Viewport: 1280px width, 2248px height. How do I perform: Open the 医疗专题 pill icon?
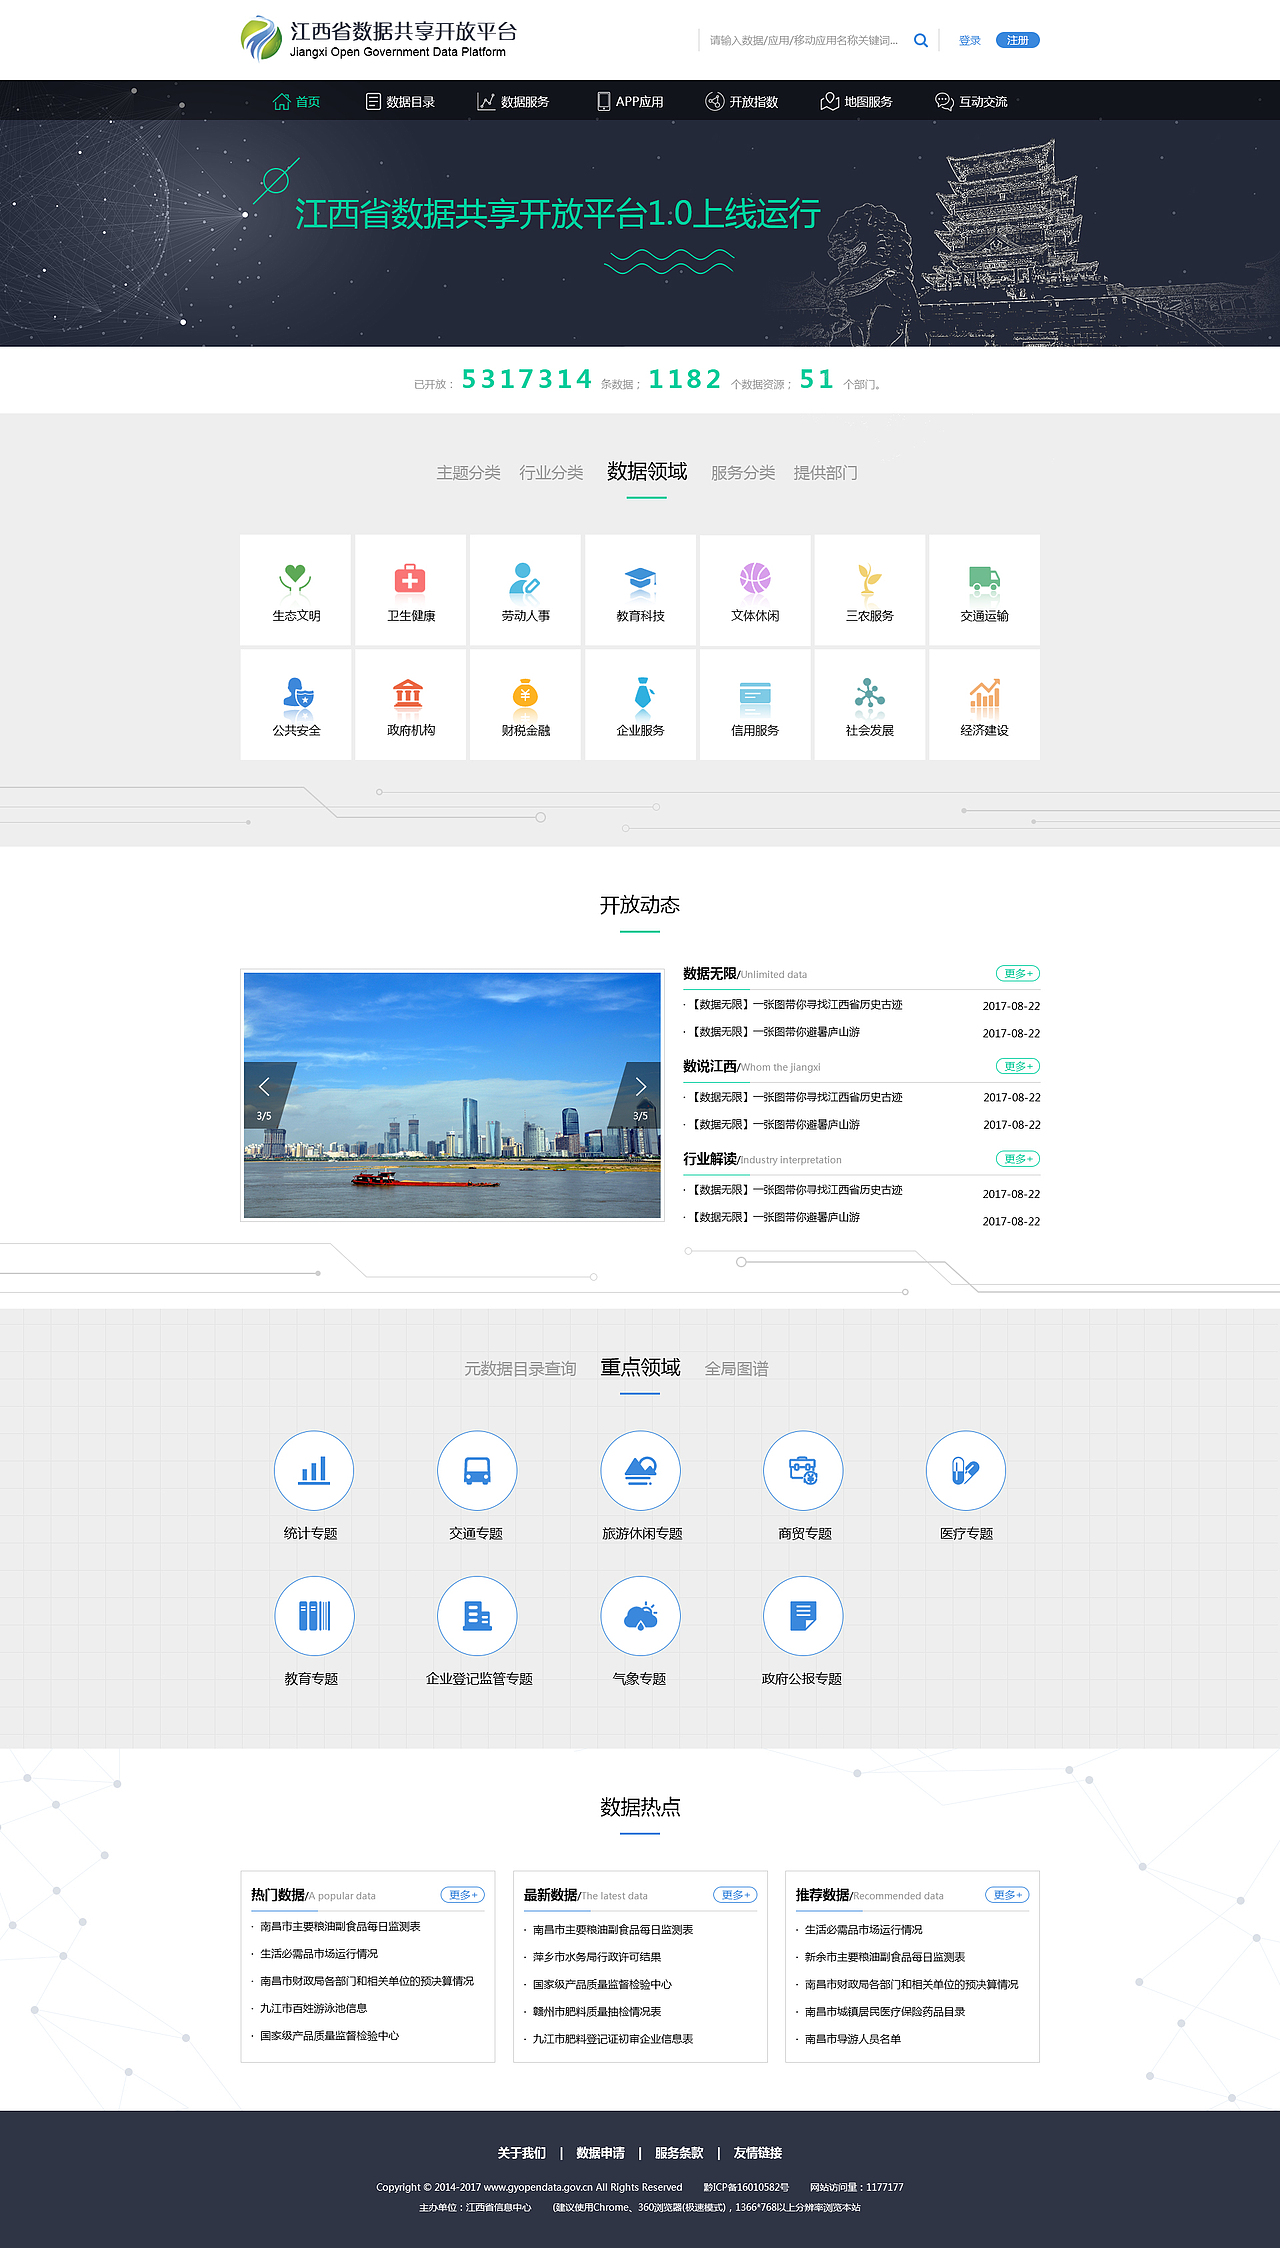966,1470
